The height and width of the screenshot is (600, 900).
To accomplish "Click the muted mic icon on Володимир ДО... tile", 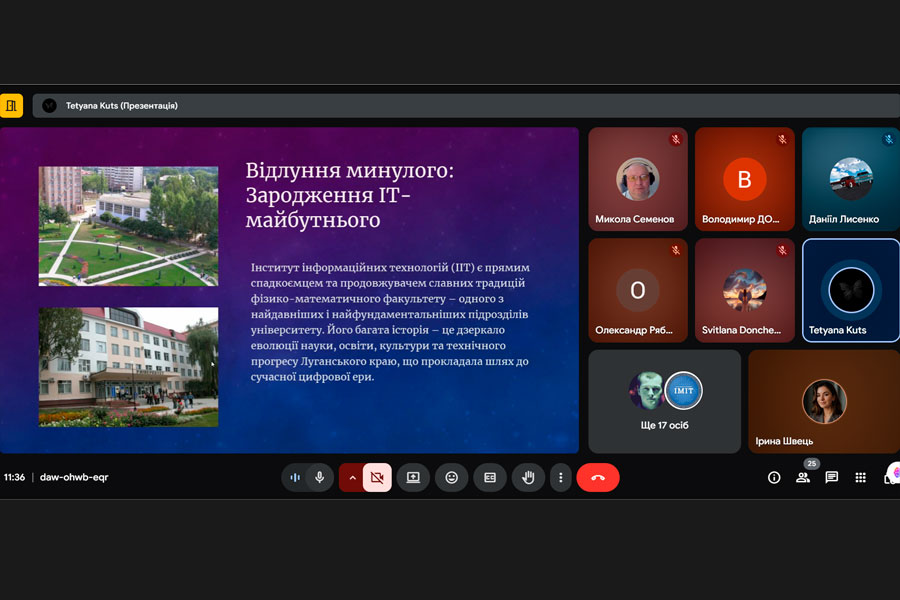I will pyautogui.click(x=782, y=139).
